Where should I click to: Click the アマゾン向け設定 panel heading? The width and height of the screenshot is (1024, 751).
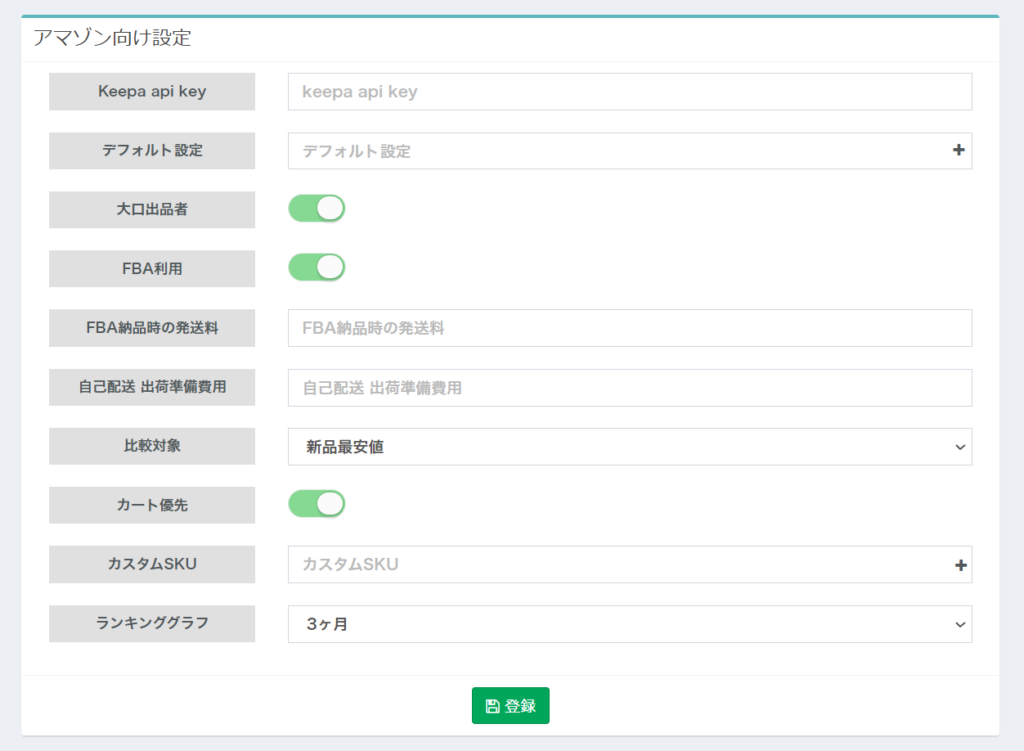click(112, 39)
